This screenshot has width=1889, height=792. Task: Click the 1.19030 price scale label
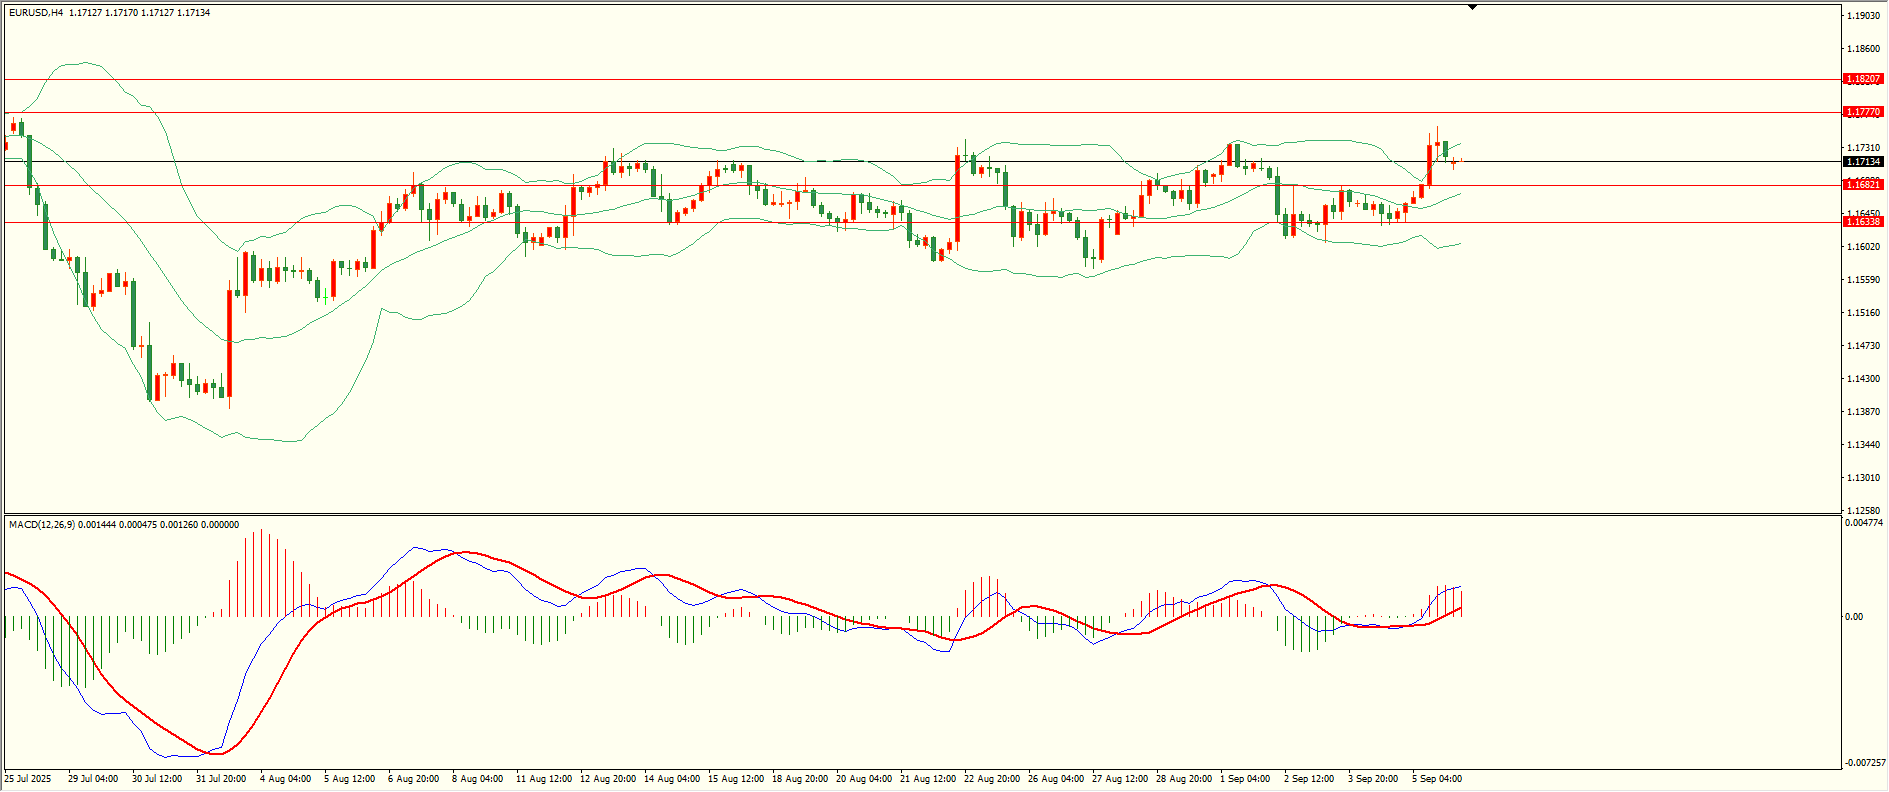click(x=1862, y=16)
